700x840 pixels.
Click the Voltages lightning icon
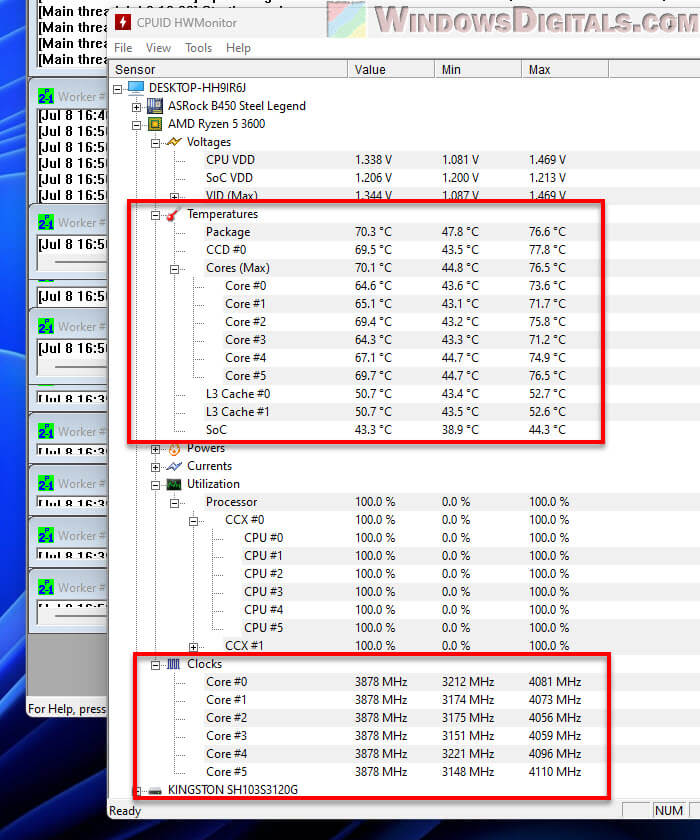click(174, 142)
